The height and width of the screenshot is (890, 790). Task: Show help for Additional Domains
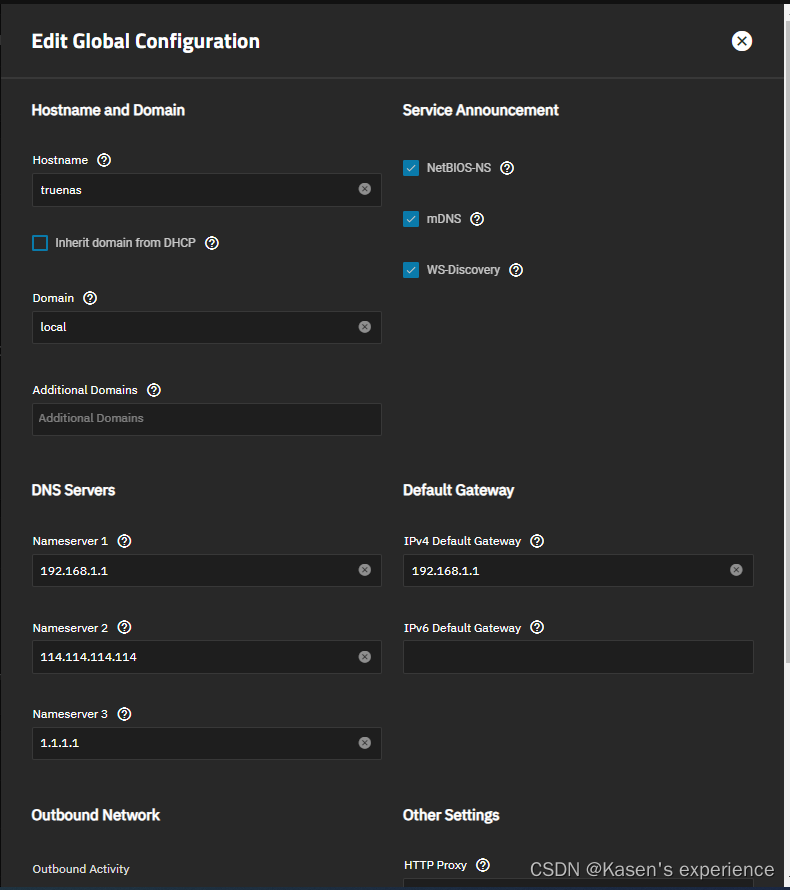(x=154, y=390)
